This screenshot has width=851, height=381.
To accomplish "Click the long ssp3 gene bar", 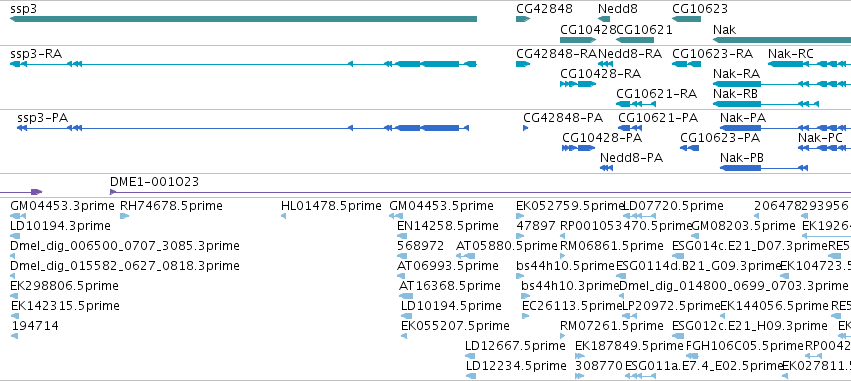I will [x=243, y=19].
